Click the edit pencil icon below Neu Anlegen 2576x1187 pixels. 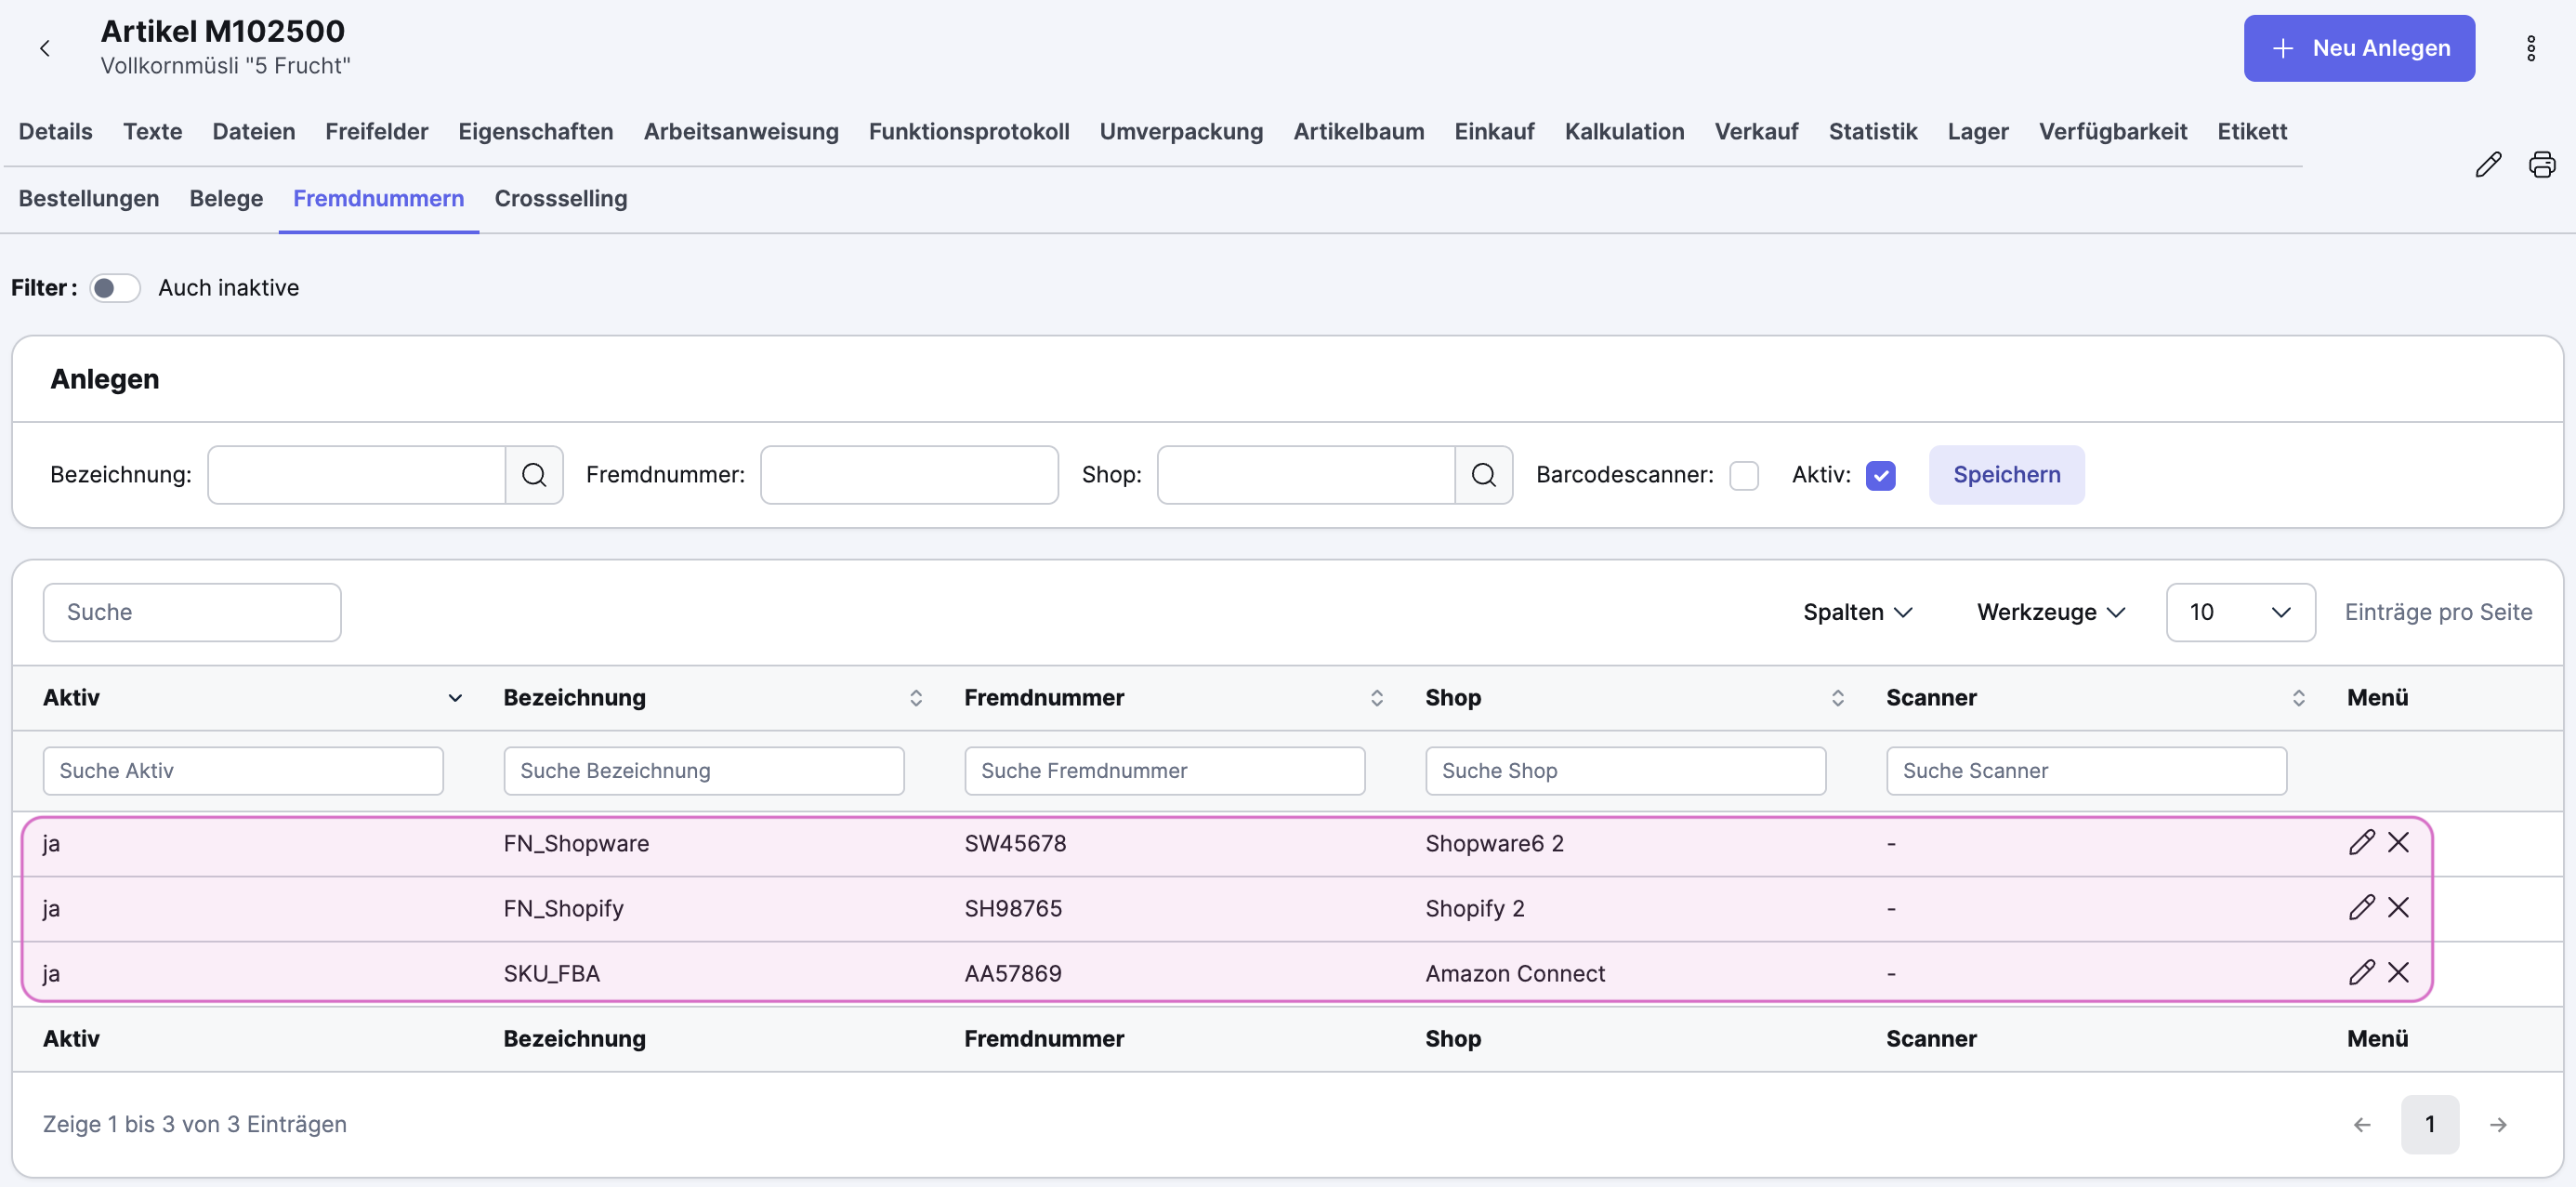click(x=2487, y=164)
